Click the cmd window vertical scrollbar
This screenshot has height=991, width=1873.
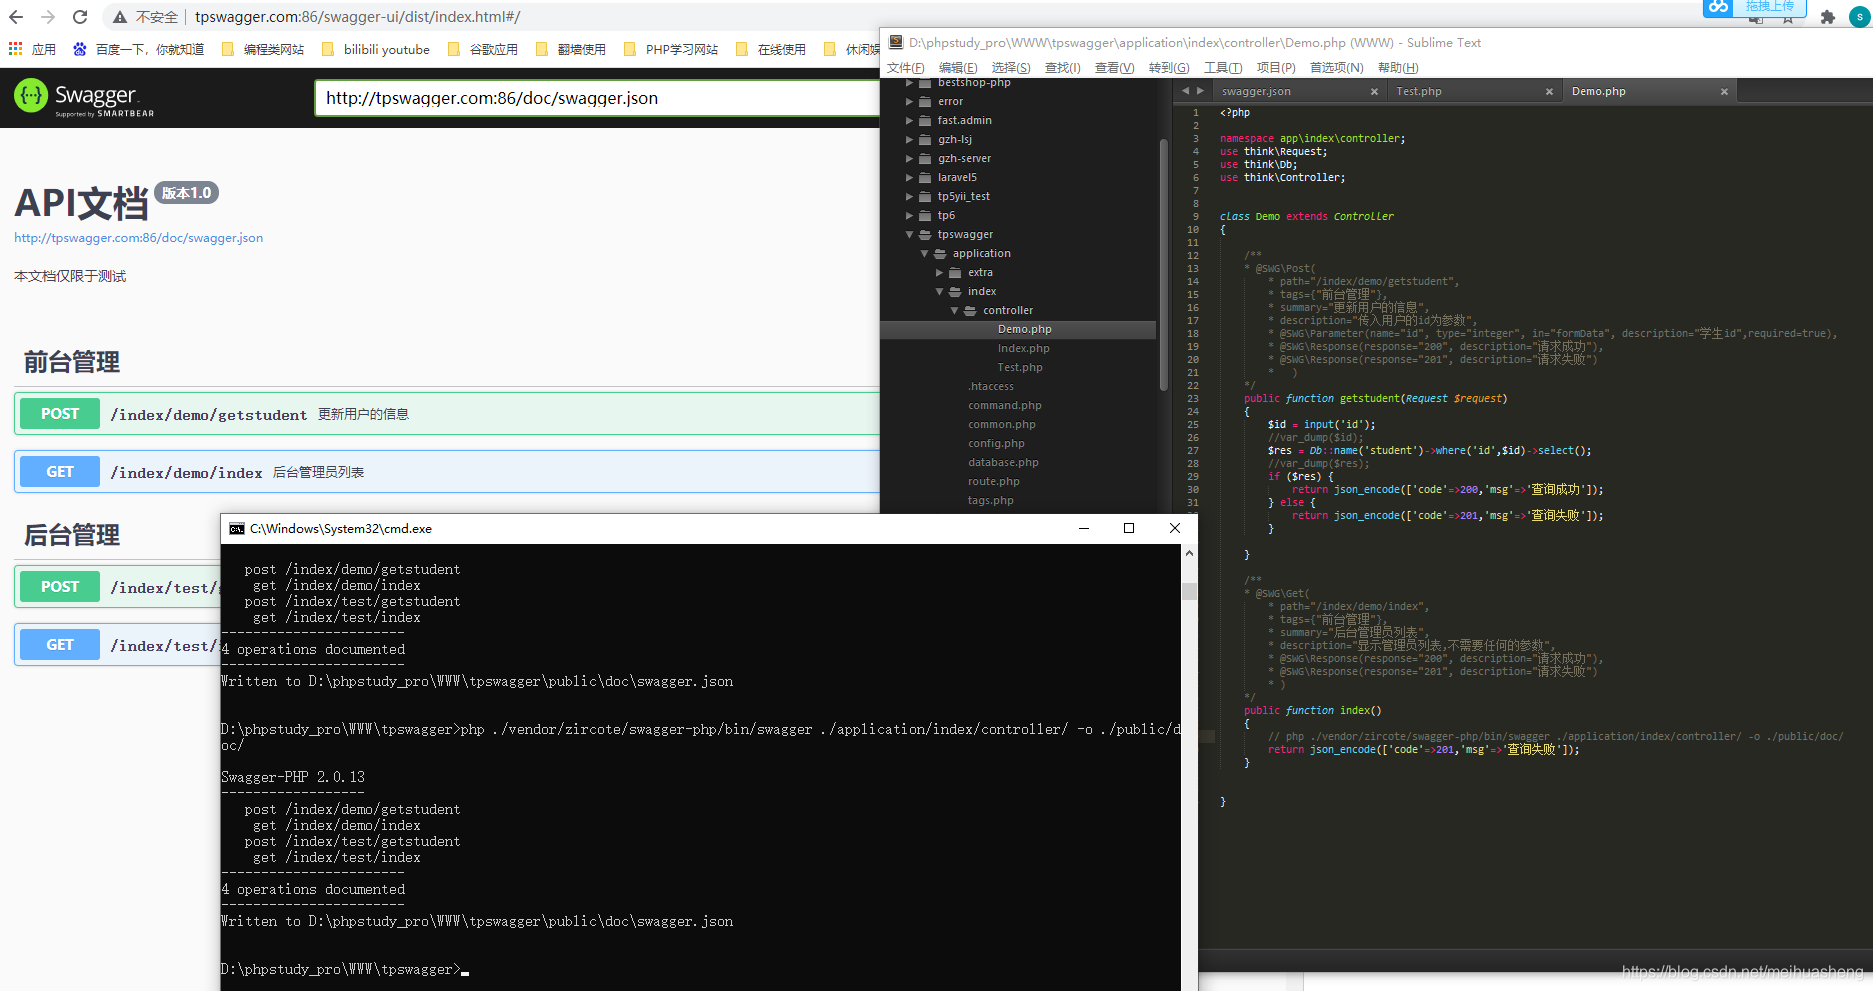[x=1189, y=591]
